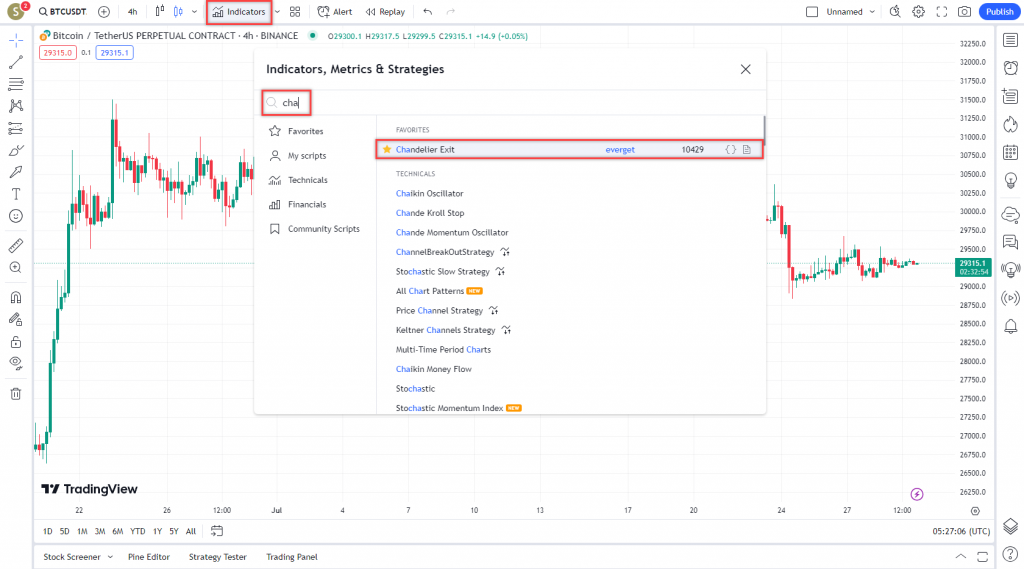
Task: Select brush drawing tool
Action: (x=16, y=150)
